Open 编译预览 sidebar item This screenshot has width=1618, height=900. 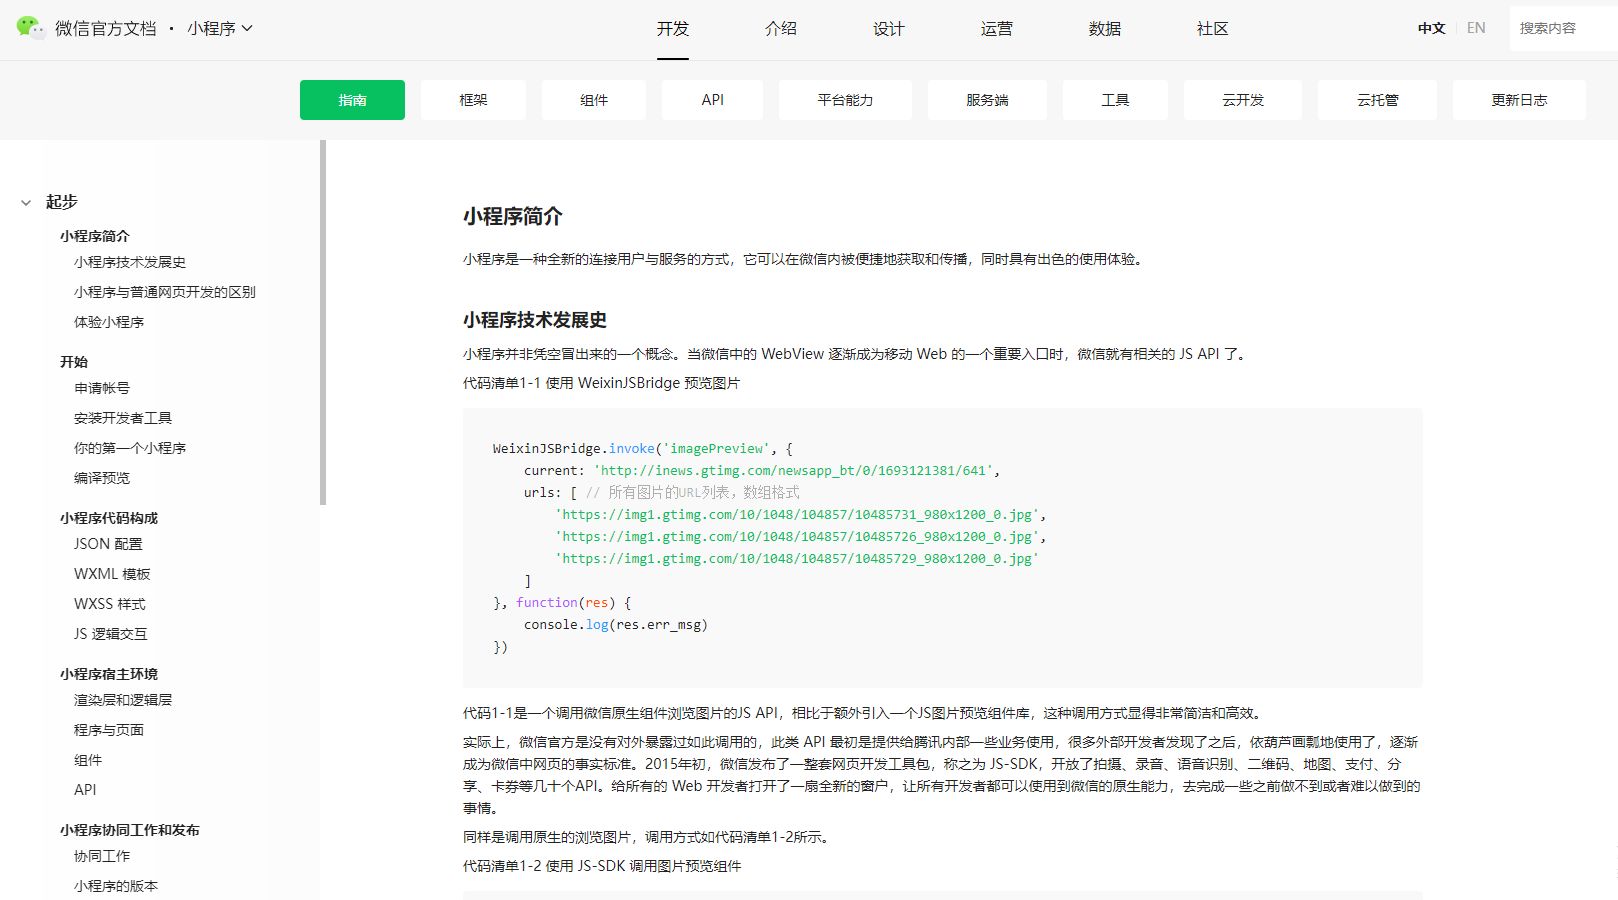(102, 478)
